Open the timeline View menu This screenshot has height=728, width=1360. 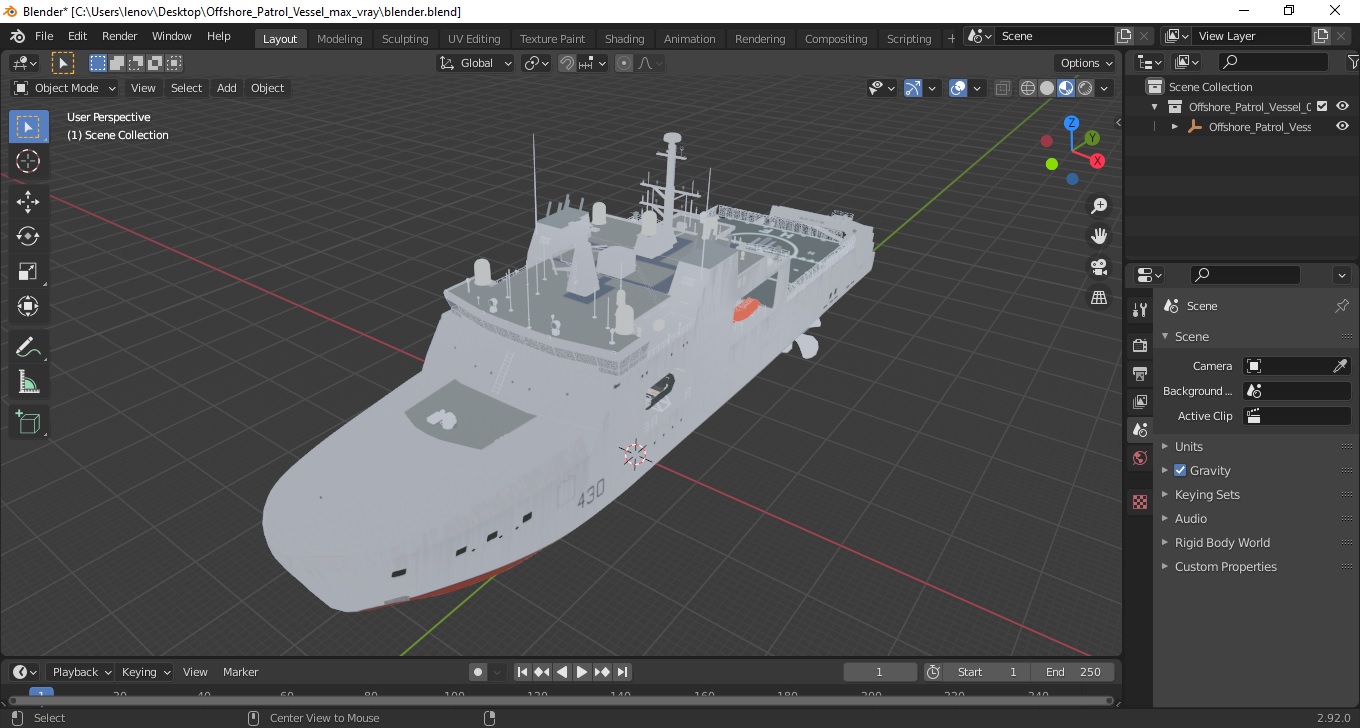pos(195,672)
